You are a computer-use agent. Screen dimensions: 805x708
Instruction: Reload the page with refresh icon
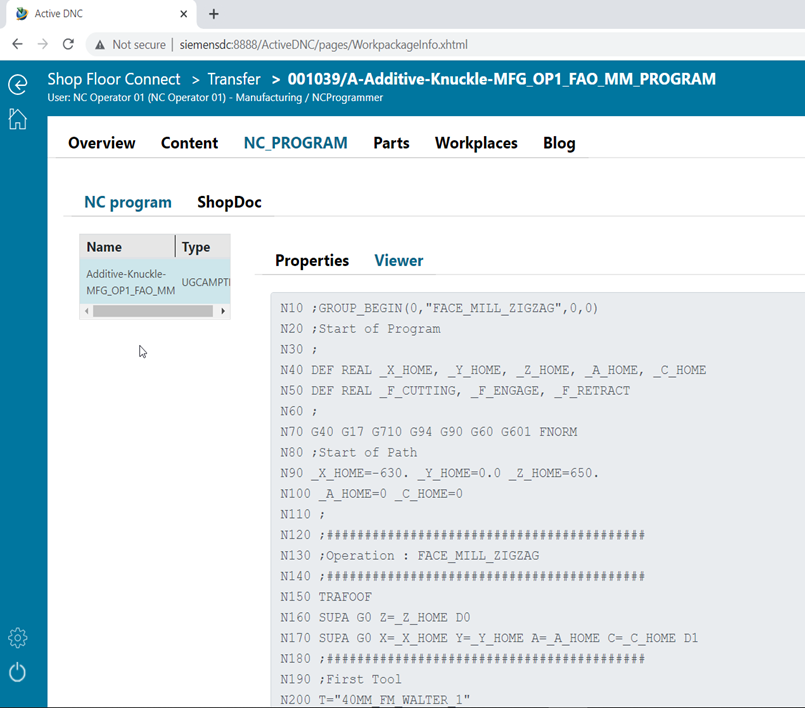click(x=68, y=44)
